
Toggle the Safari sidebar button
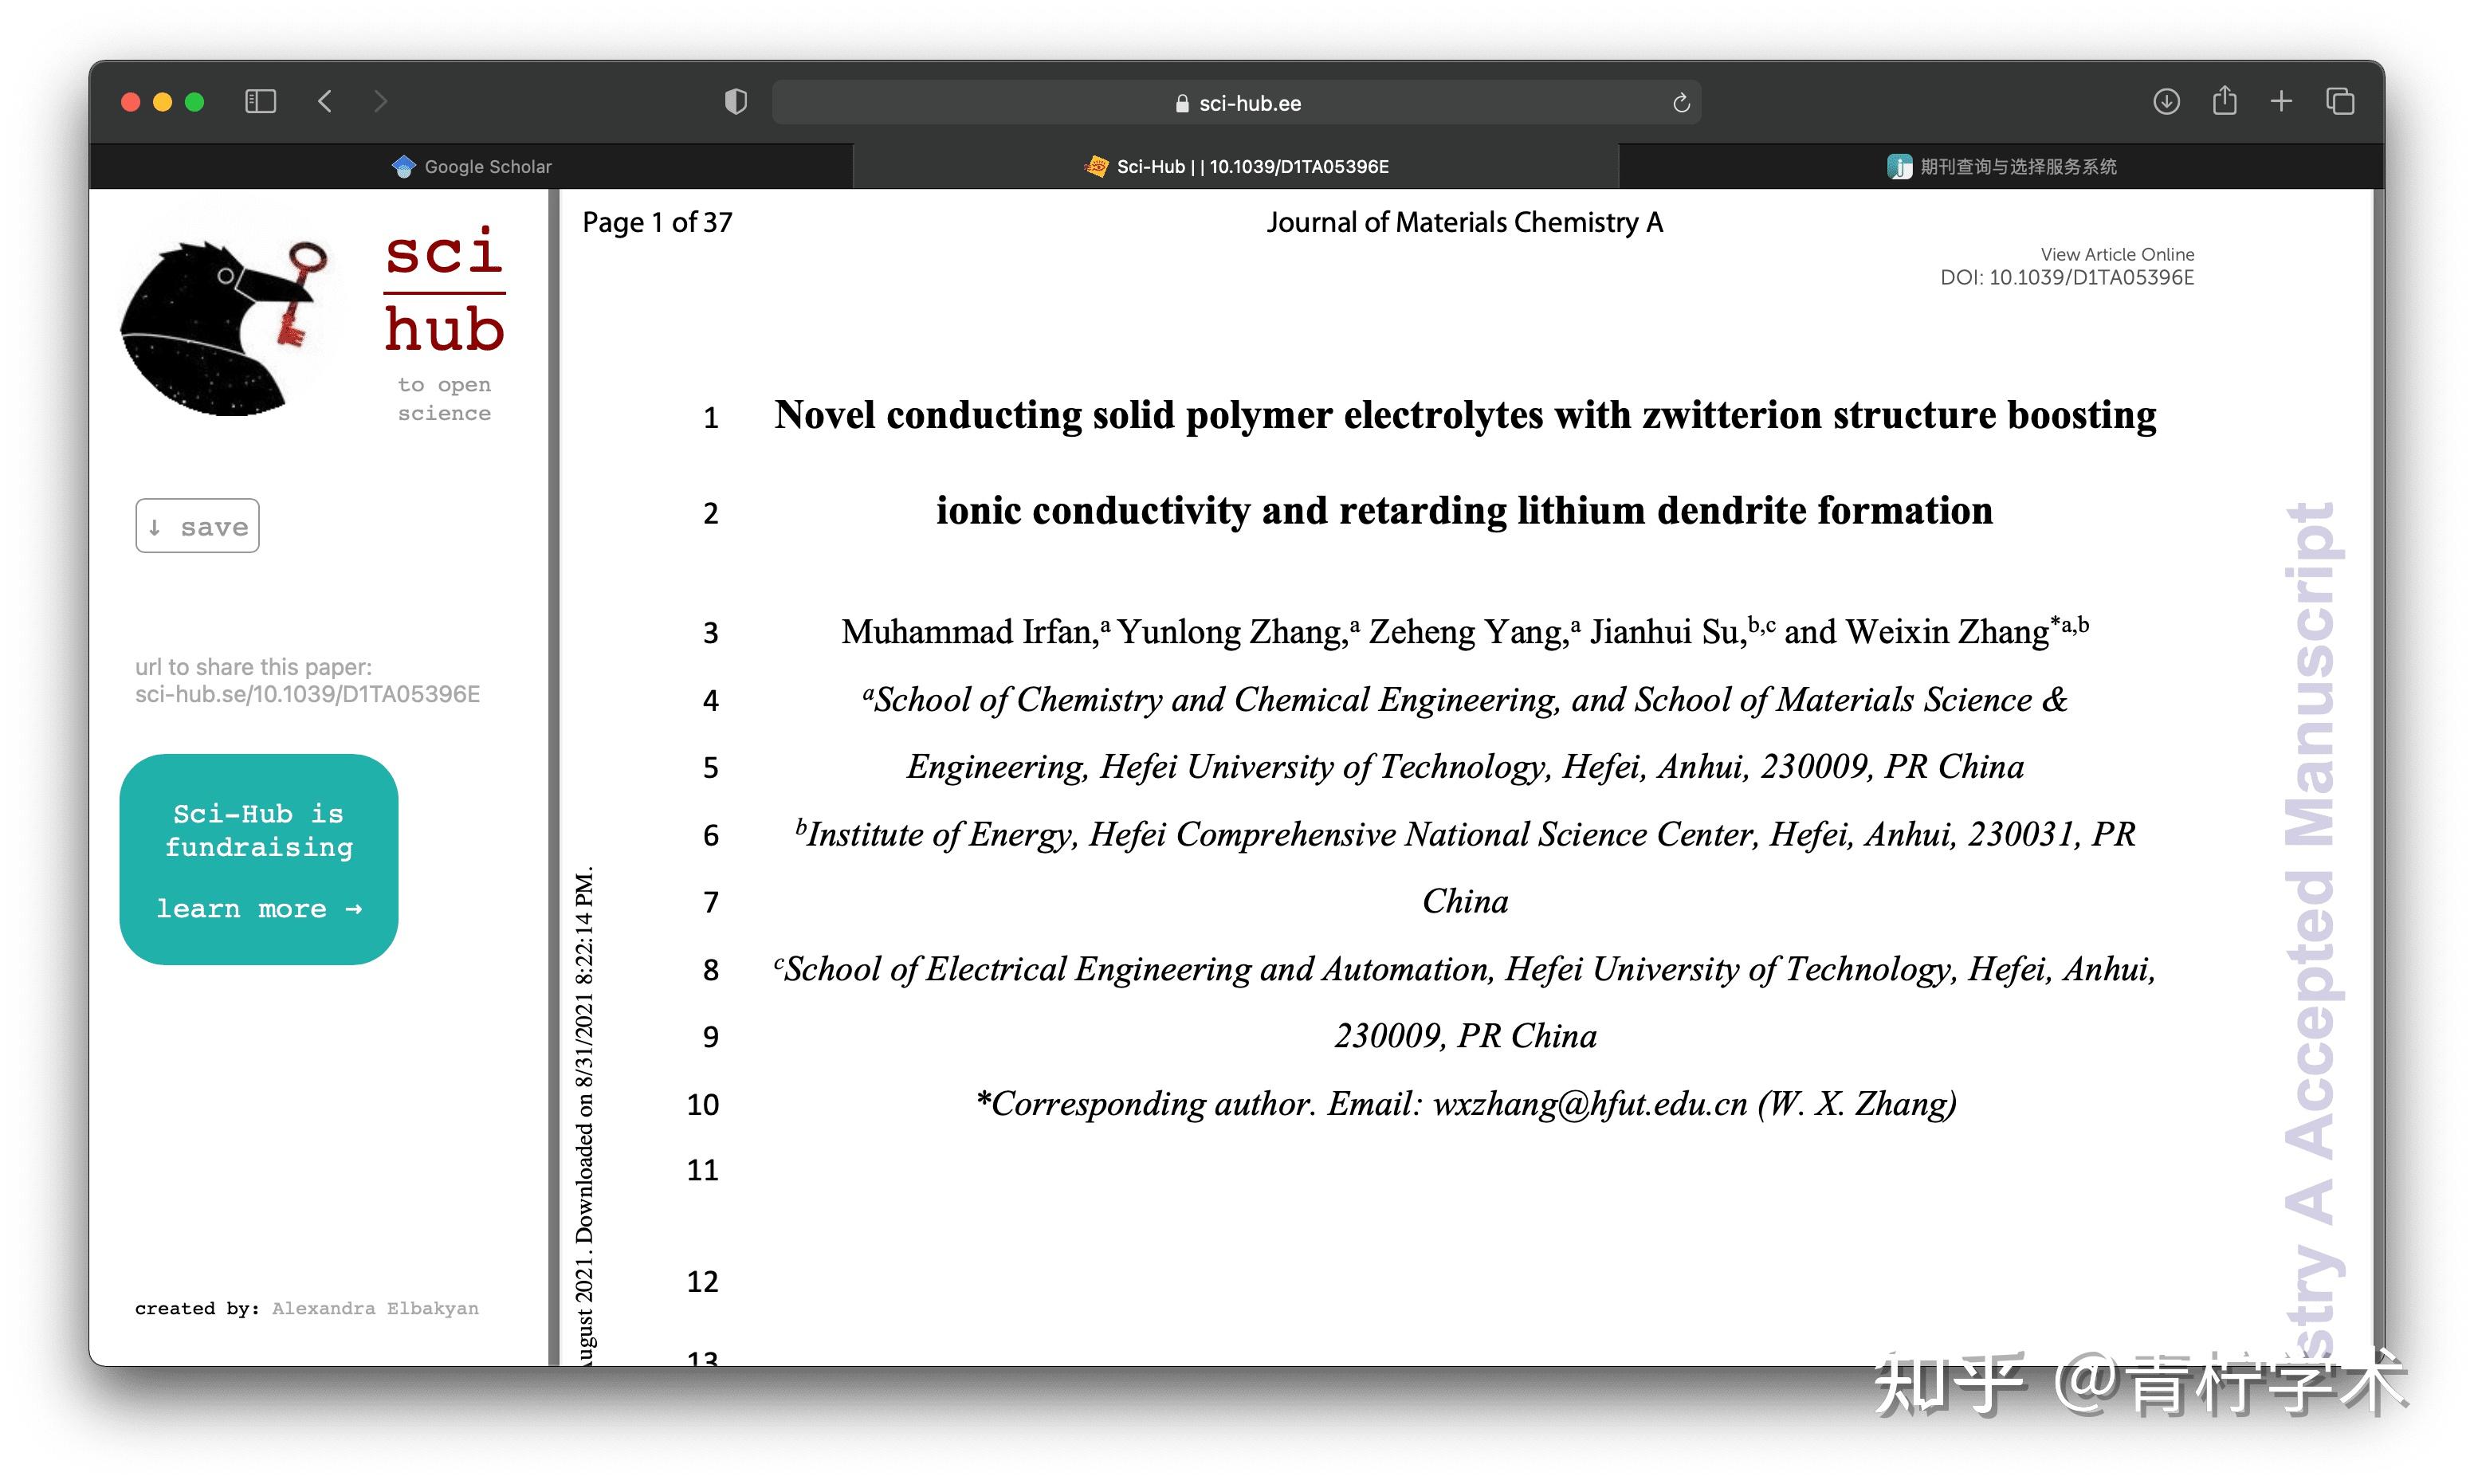point(260,101)
